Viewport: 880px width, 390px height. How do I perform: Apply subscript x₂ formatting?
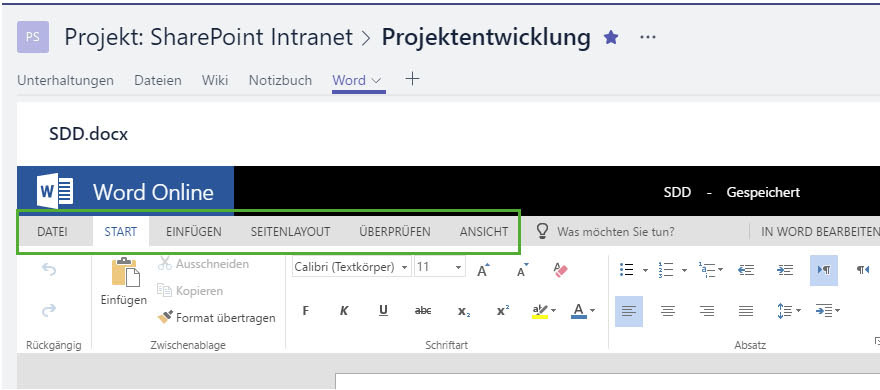point(463,311)
